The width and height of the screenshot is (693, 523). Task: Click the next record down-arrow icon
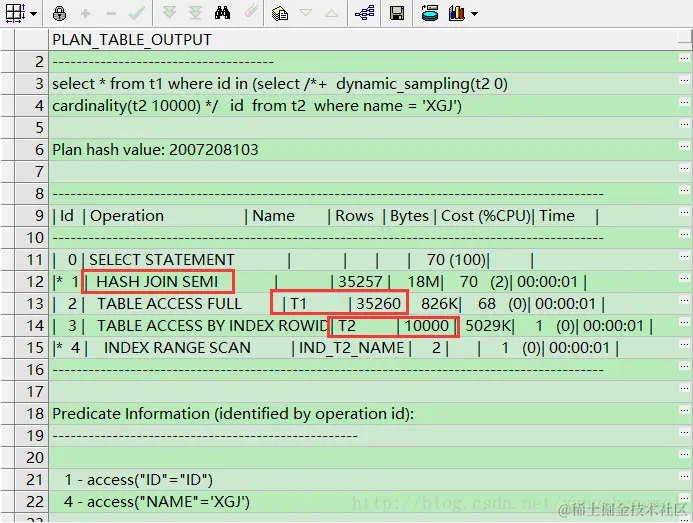pyautogui.click(x=306, y=13)
